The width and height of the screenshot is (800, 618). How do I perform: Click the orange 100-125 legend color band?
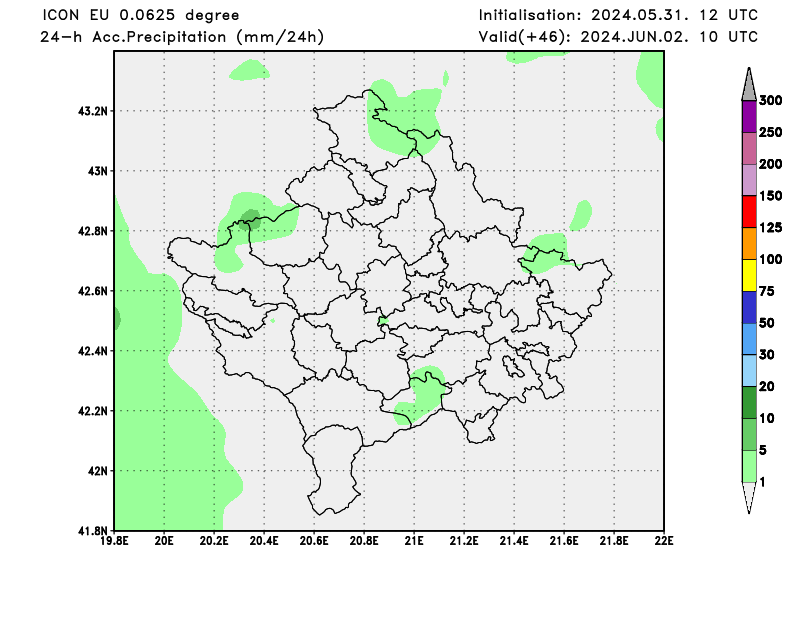[749, 243]
